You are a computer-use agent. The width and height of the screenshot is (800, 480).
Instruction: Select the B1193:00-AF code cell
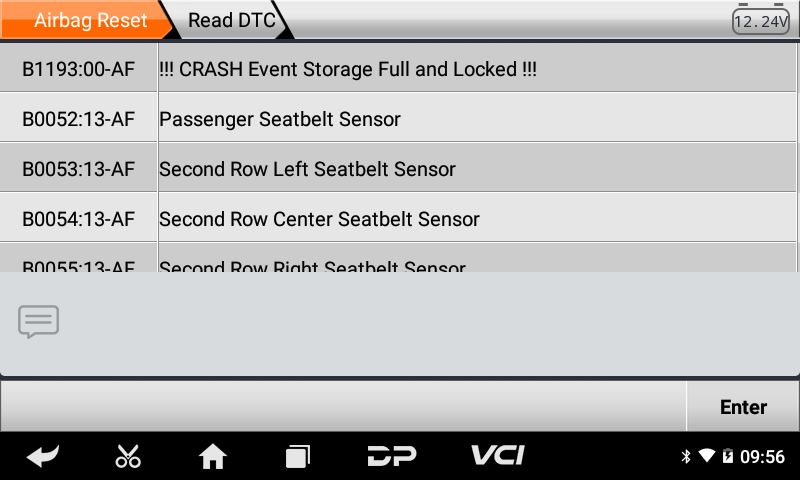click(79, 70)
